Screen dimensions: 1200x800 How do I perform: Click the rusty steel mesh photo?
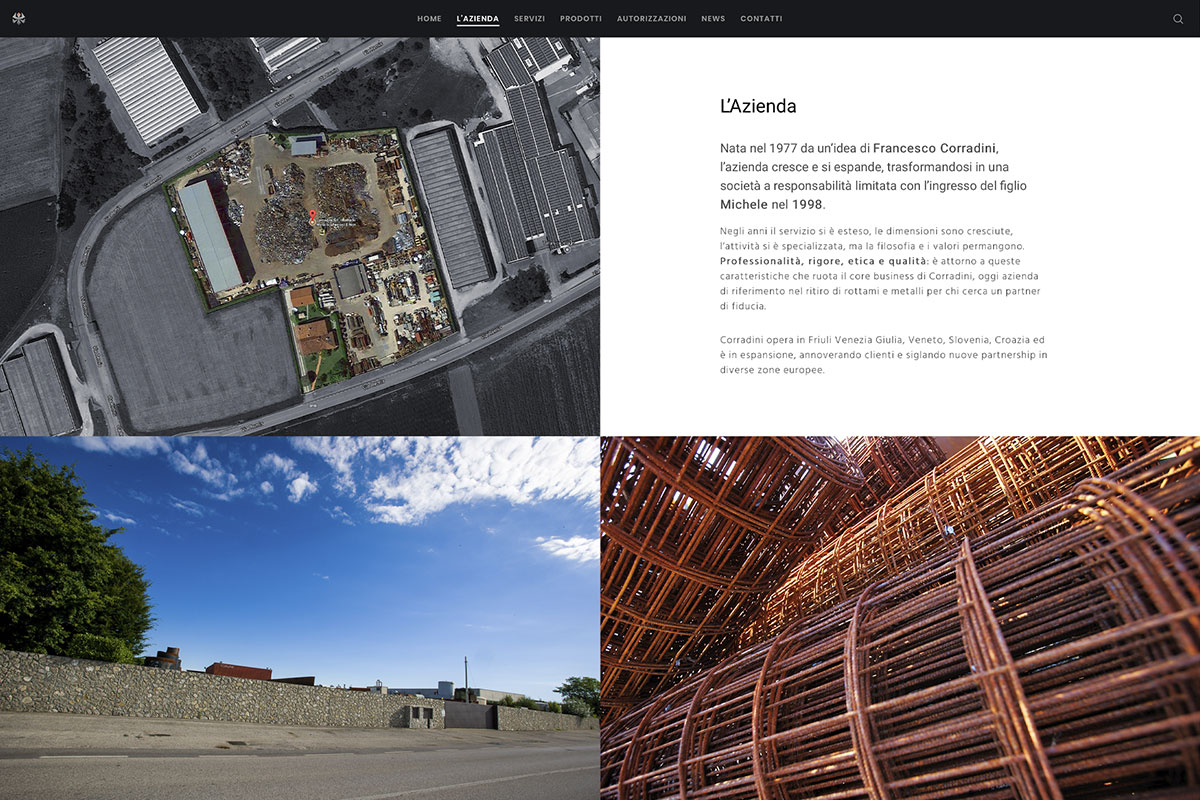click(900, 618)
